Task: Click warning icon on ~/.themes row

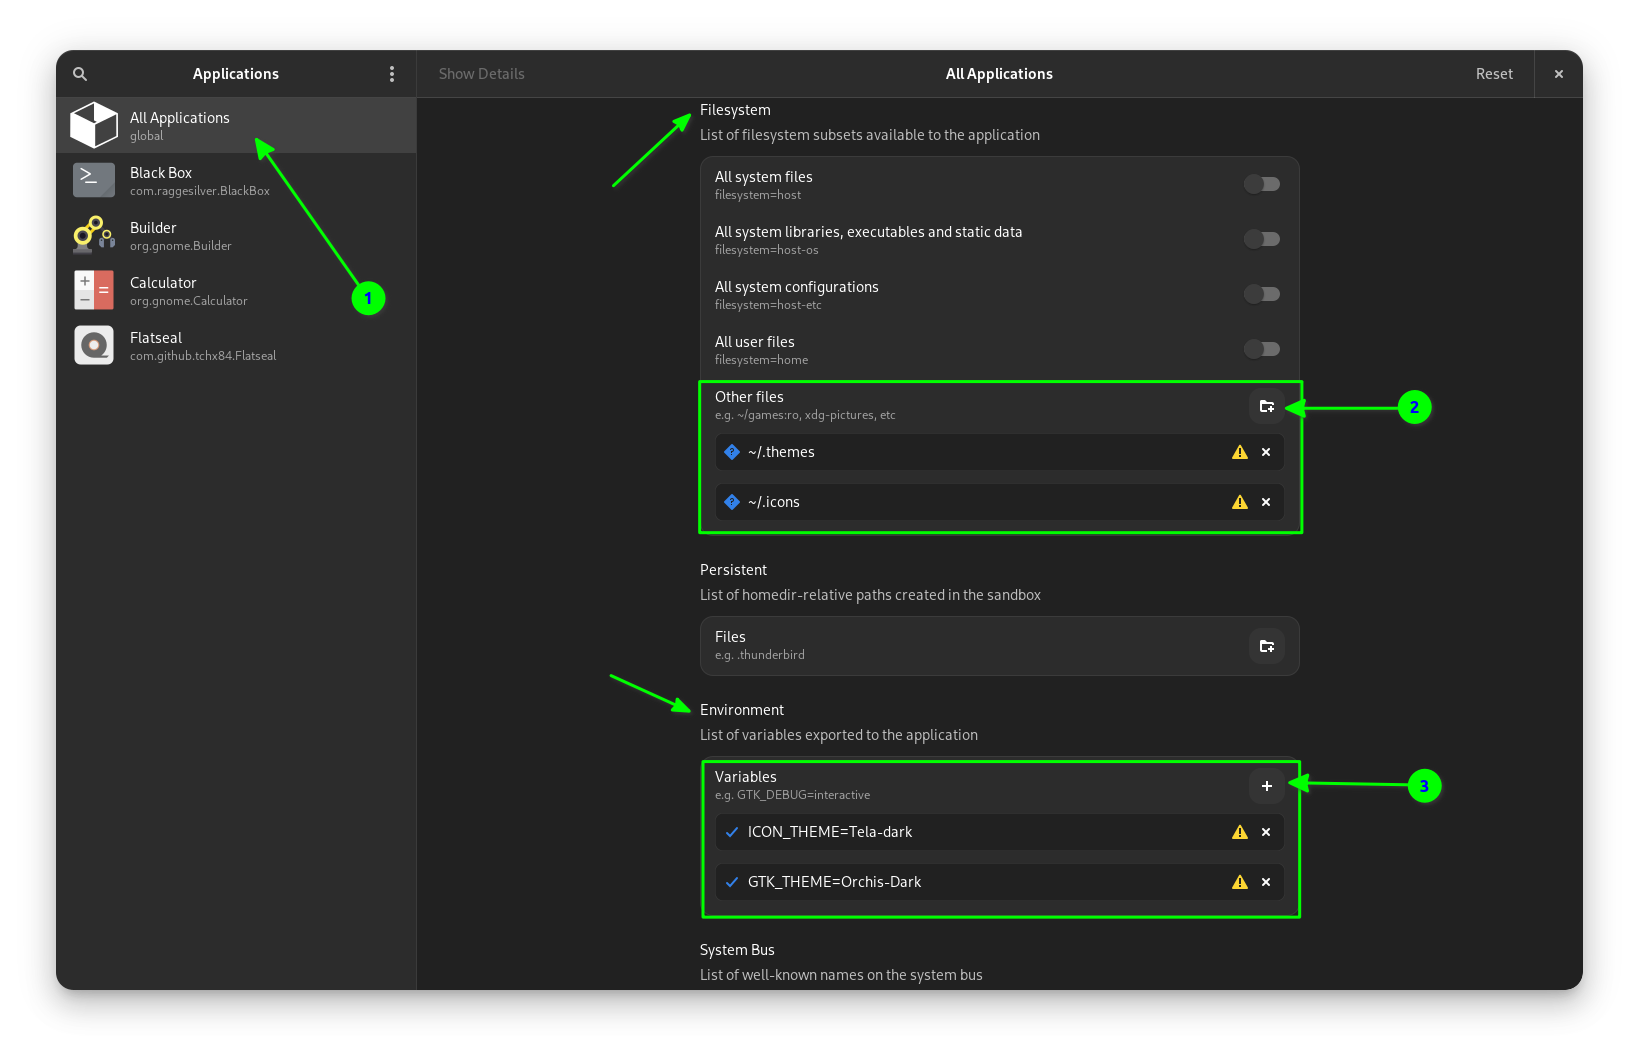Action: point(1240,452)
